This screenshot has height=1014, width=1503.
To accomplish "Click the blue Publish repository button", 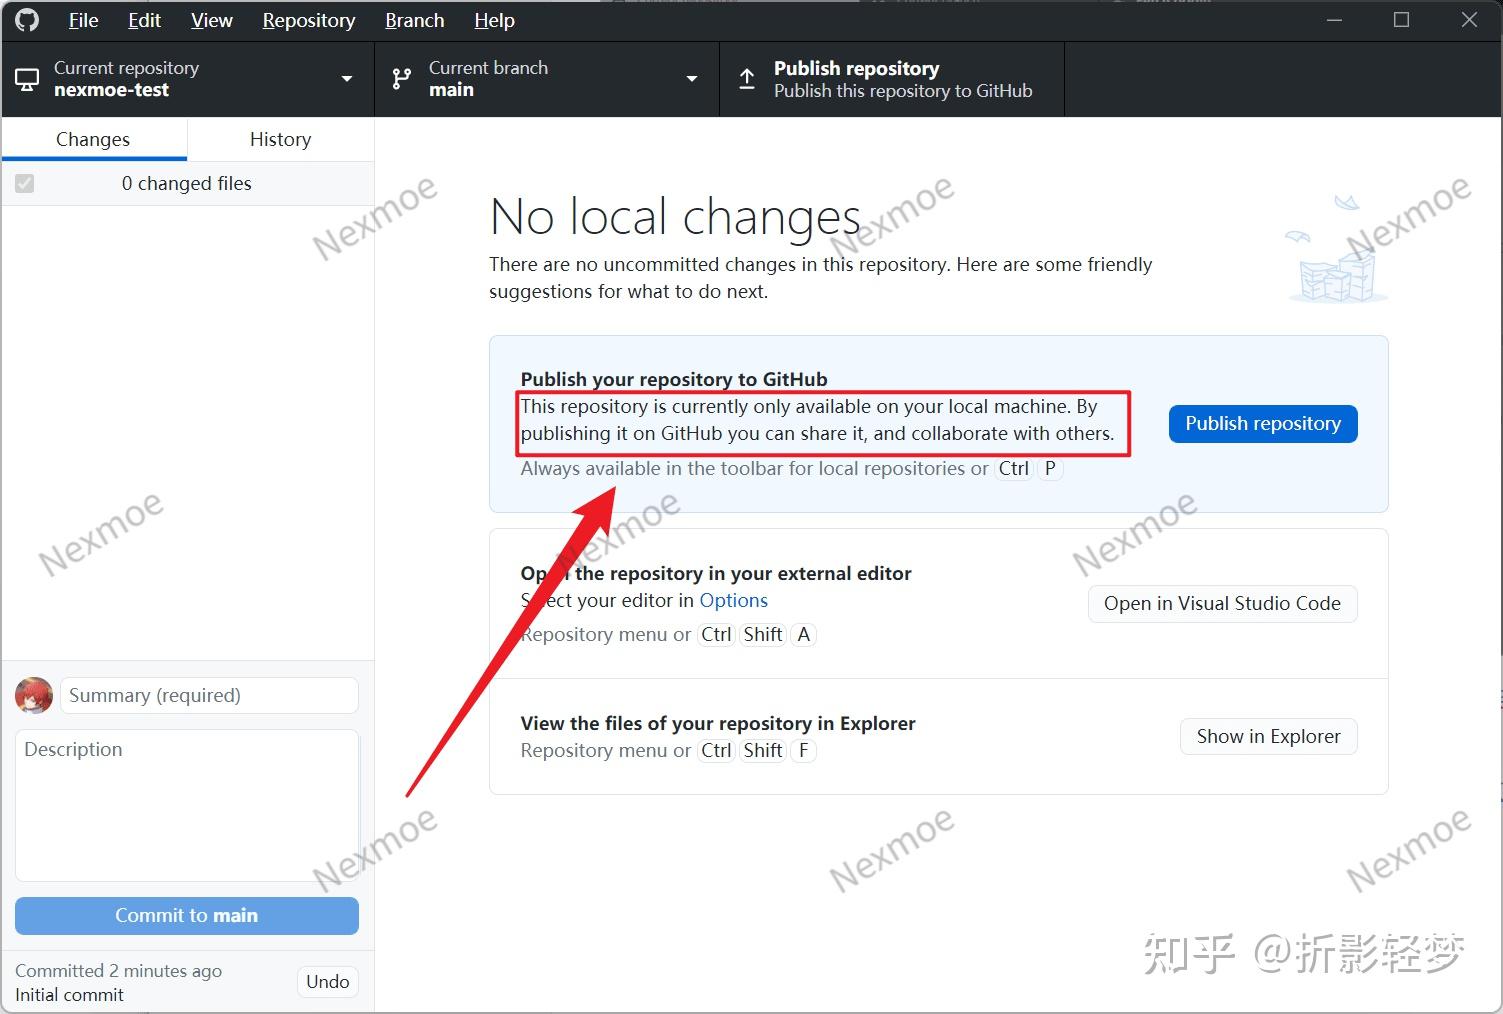I will tap(1263, 423).
